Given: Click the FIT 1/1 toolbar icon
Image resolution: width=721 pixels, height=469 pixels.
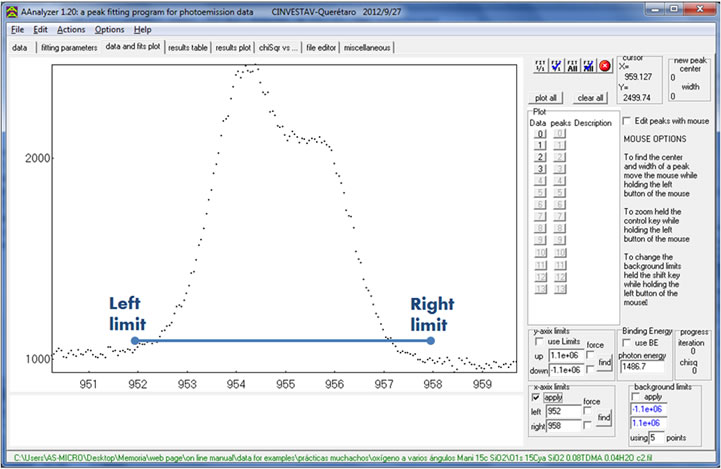Looking at the screenshot, I should (540, 66).
